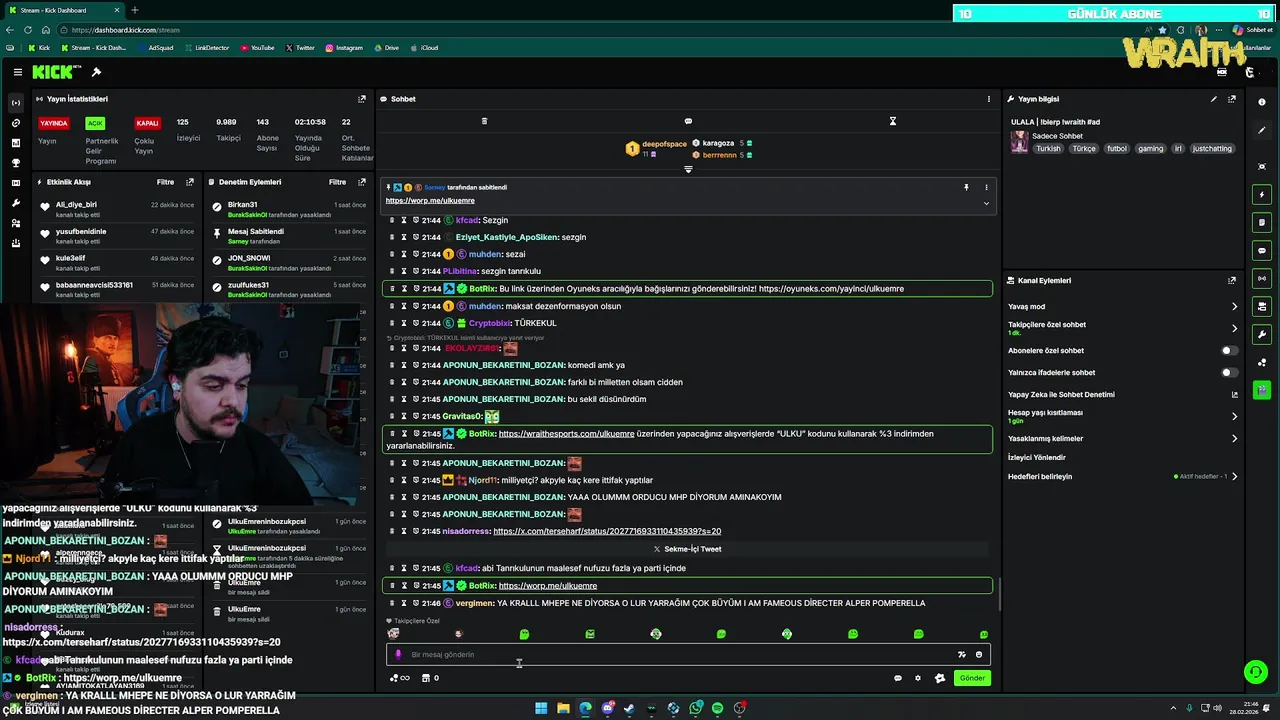
Task: Open the trophy achievements sidebar icon
Action: [x=15, y=163]
